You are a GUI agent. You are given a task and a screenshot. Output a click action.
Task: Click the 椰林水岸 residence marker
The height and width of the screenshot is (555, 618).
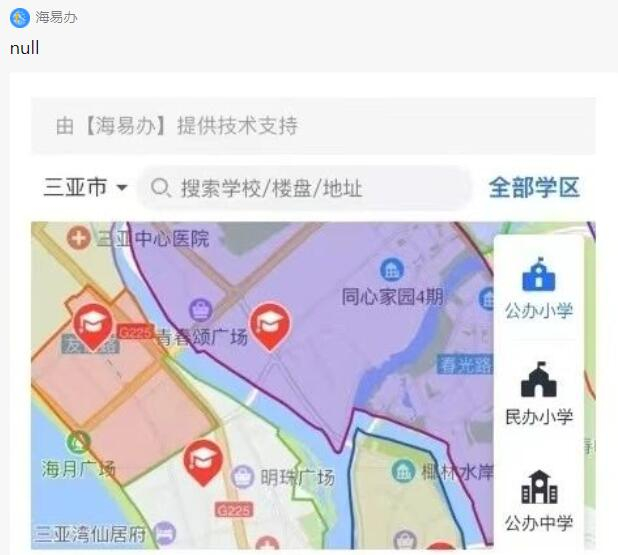pos(403,471)
